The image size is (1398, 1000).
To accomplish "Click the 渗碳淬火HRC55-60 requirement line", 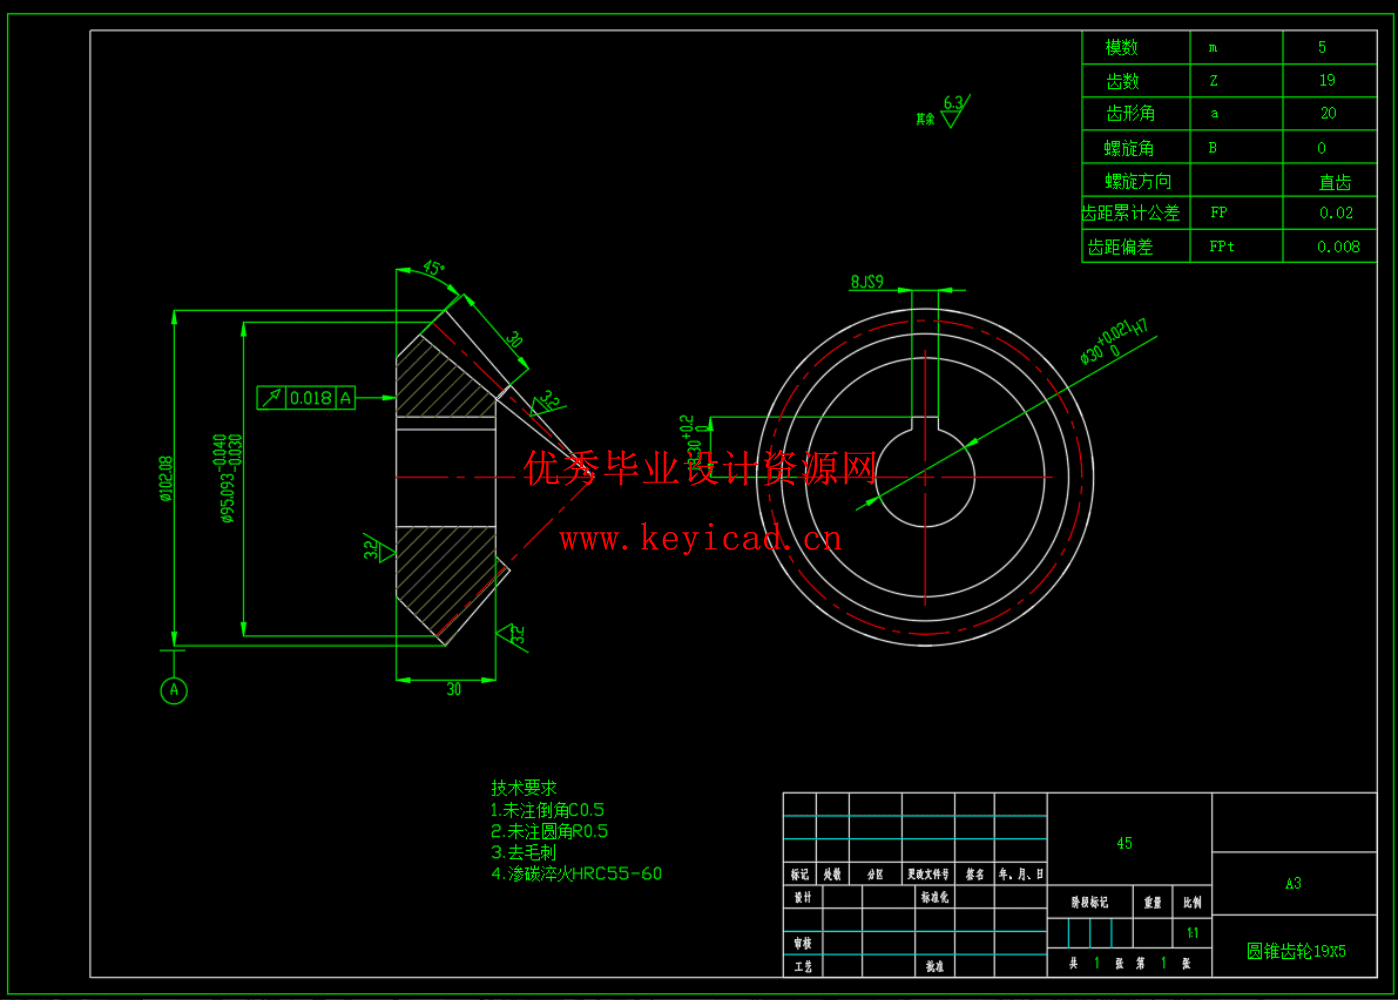I will (x=576, y=874).
